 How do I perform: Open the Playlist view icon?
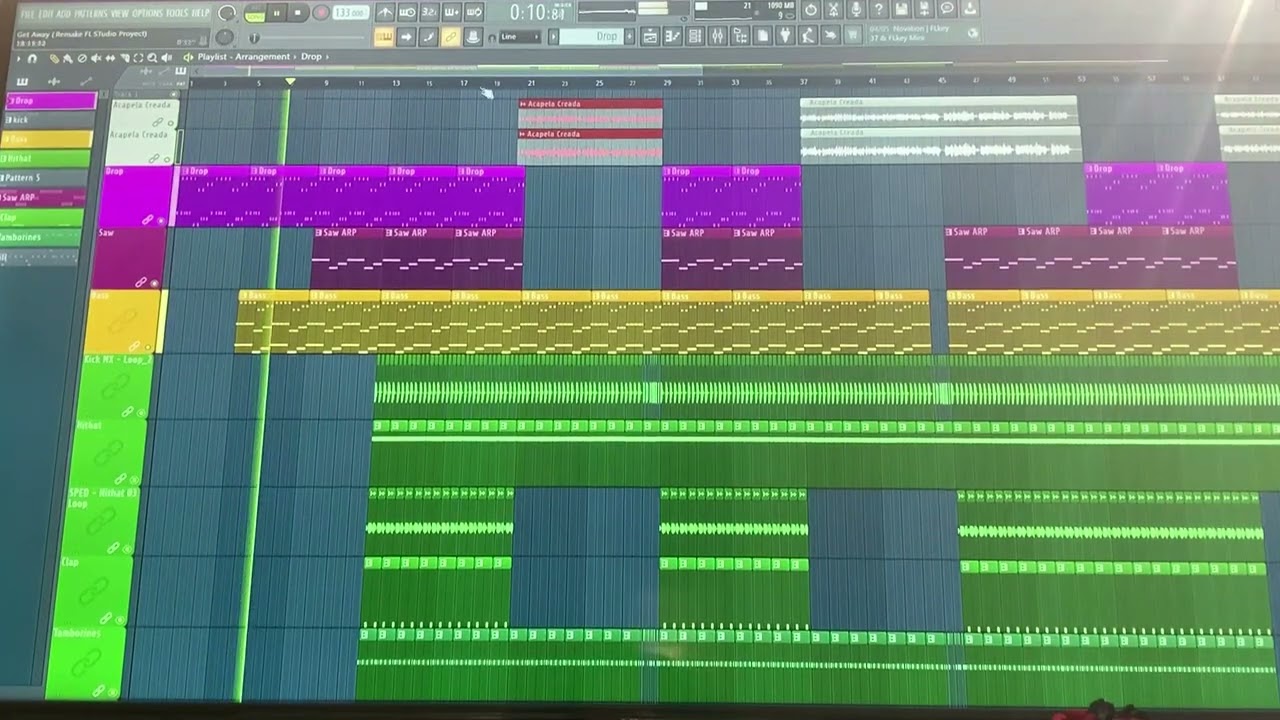coord(650,36)
